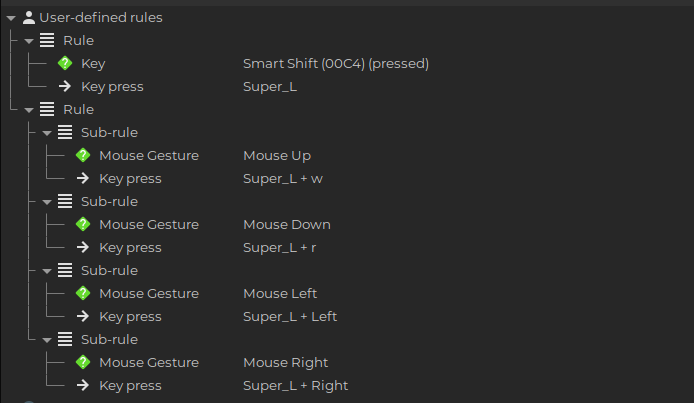Select the Super_L + w key press value

282,179
